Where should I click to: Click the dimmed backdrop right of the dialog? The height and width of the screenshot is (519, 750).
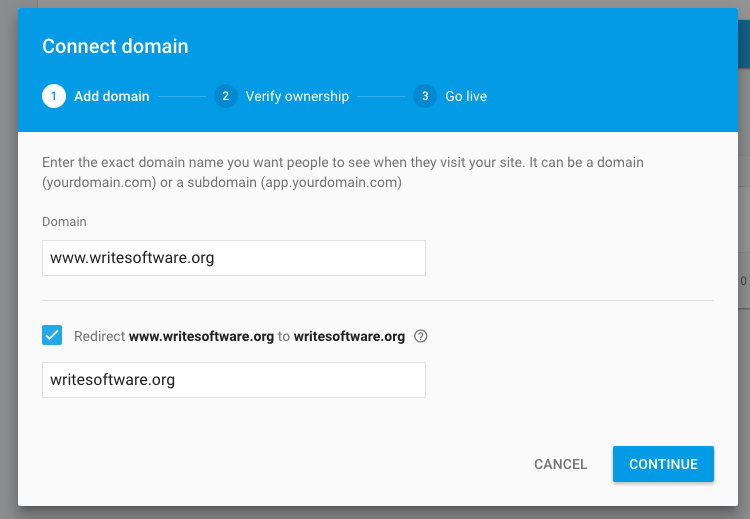[744, 383]
